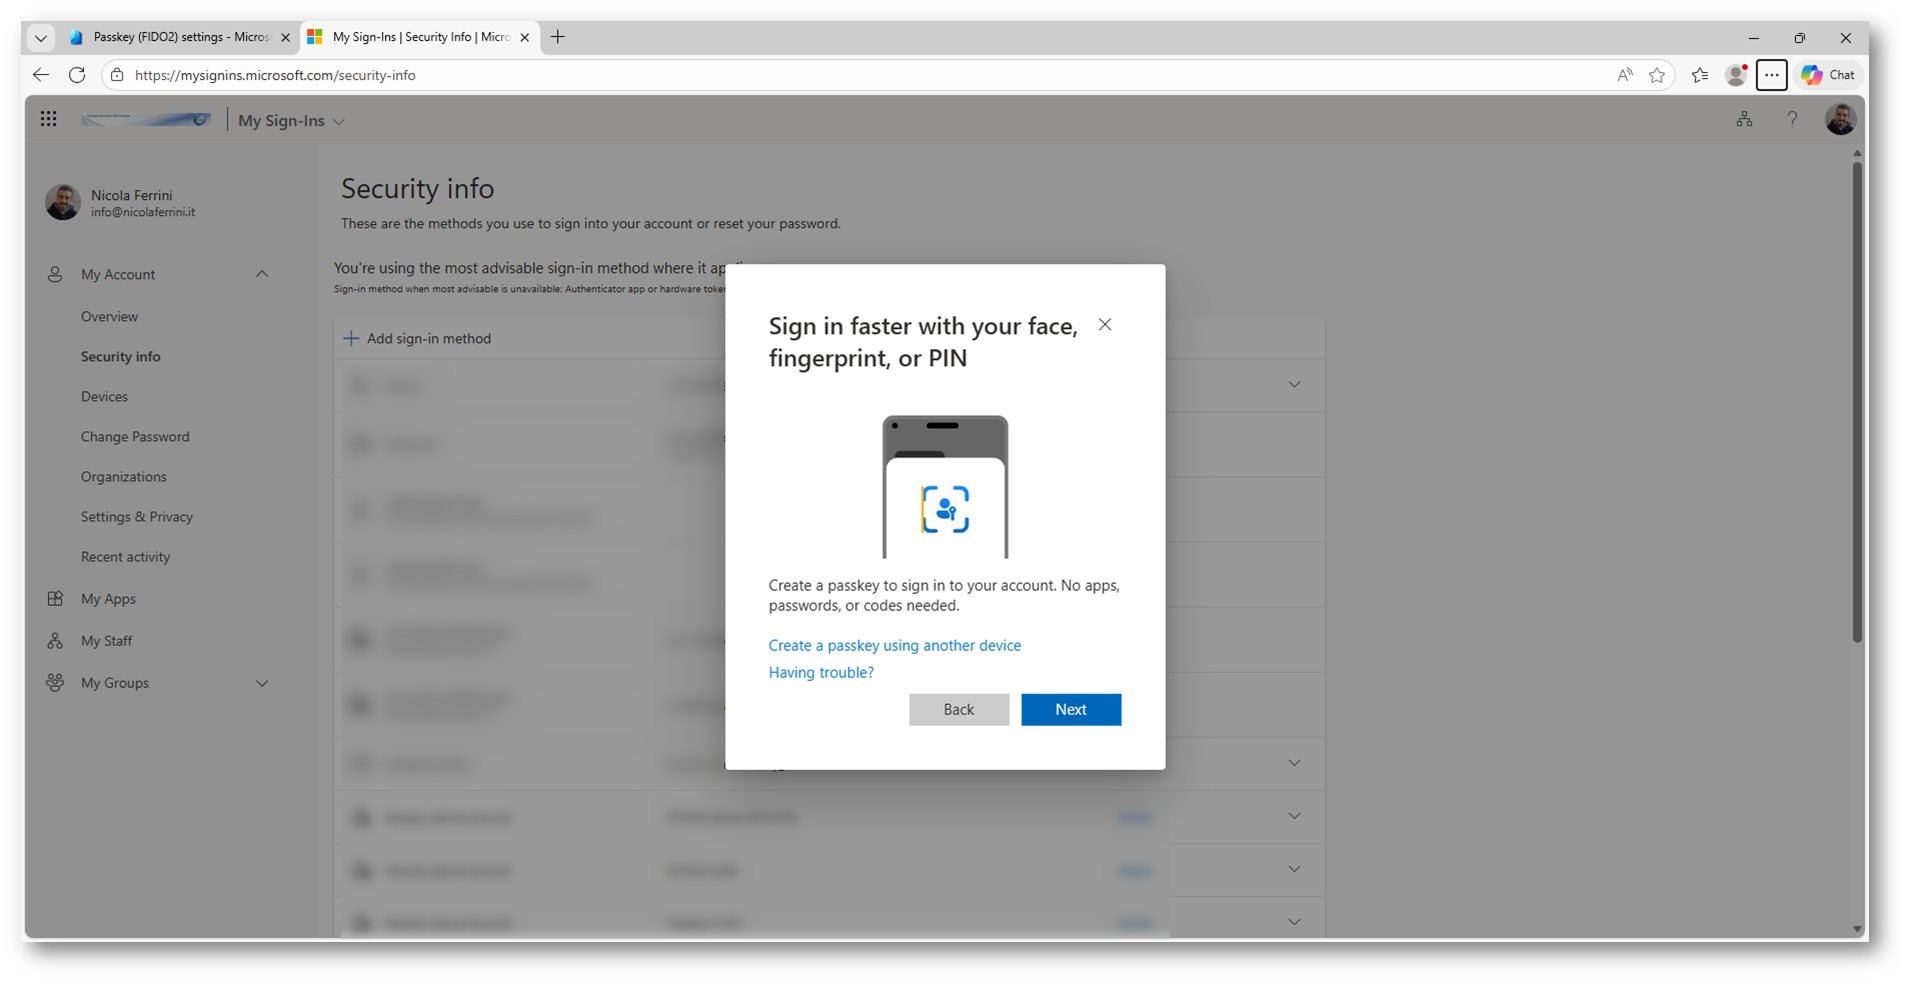Image resolution: width=1911 pixels, height=984 pixels.
Task: Click the phone passkey illustration in dialog
Action: (945, 487)
